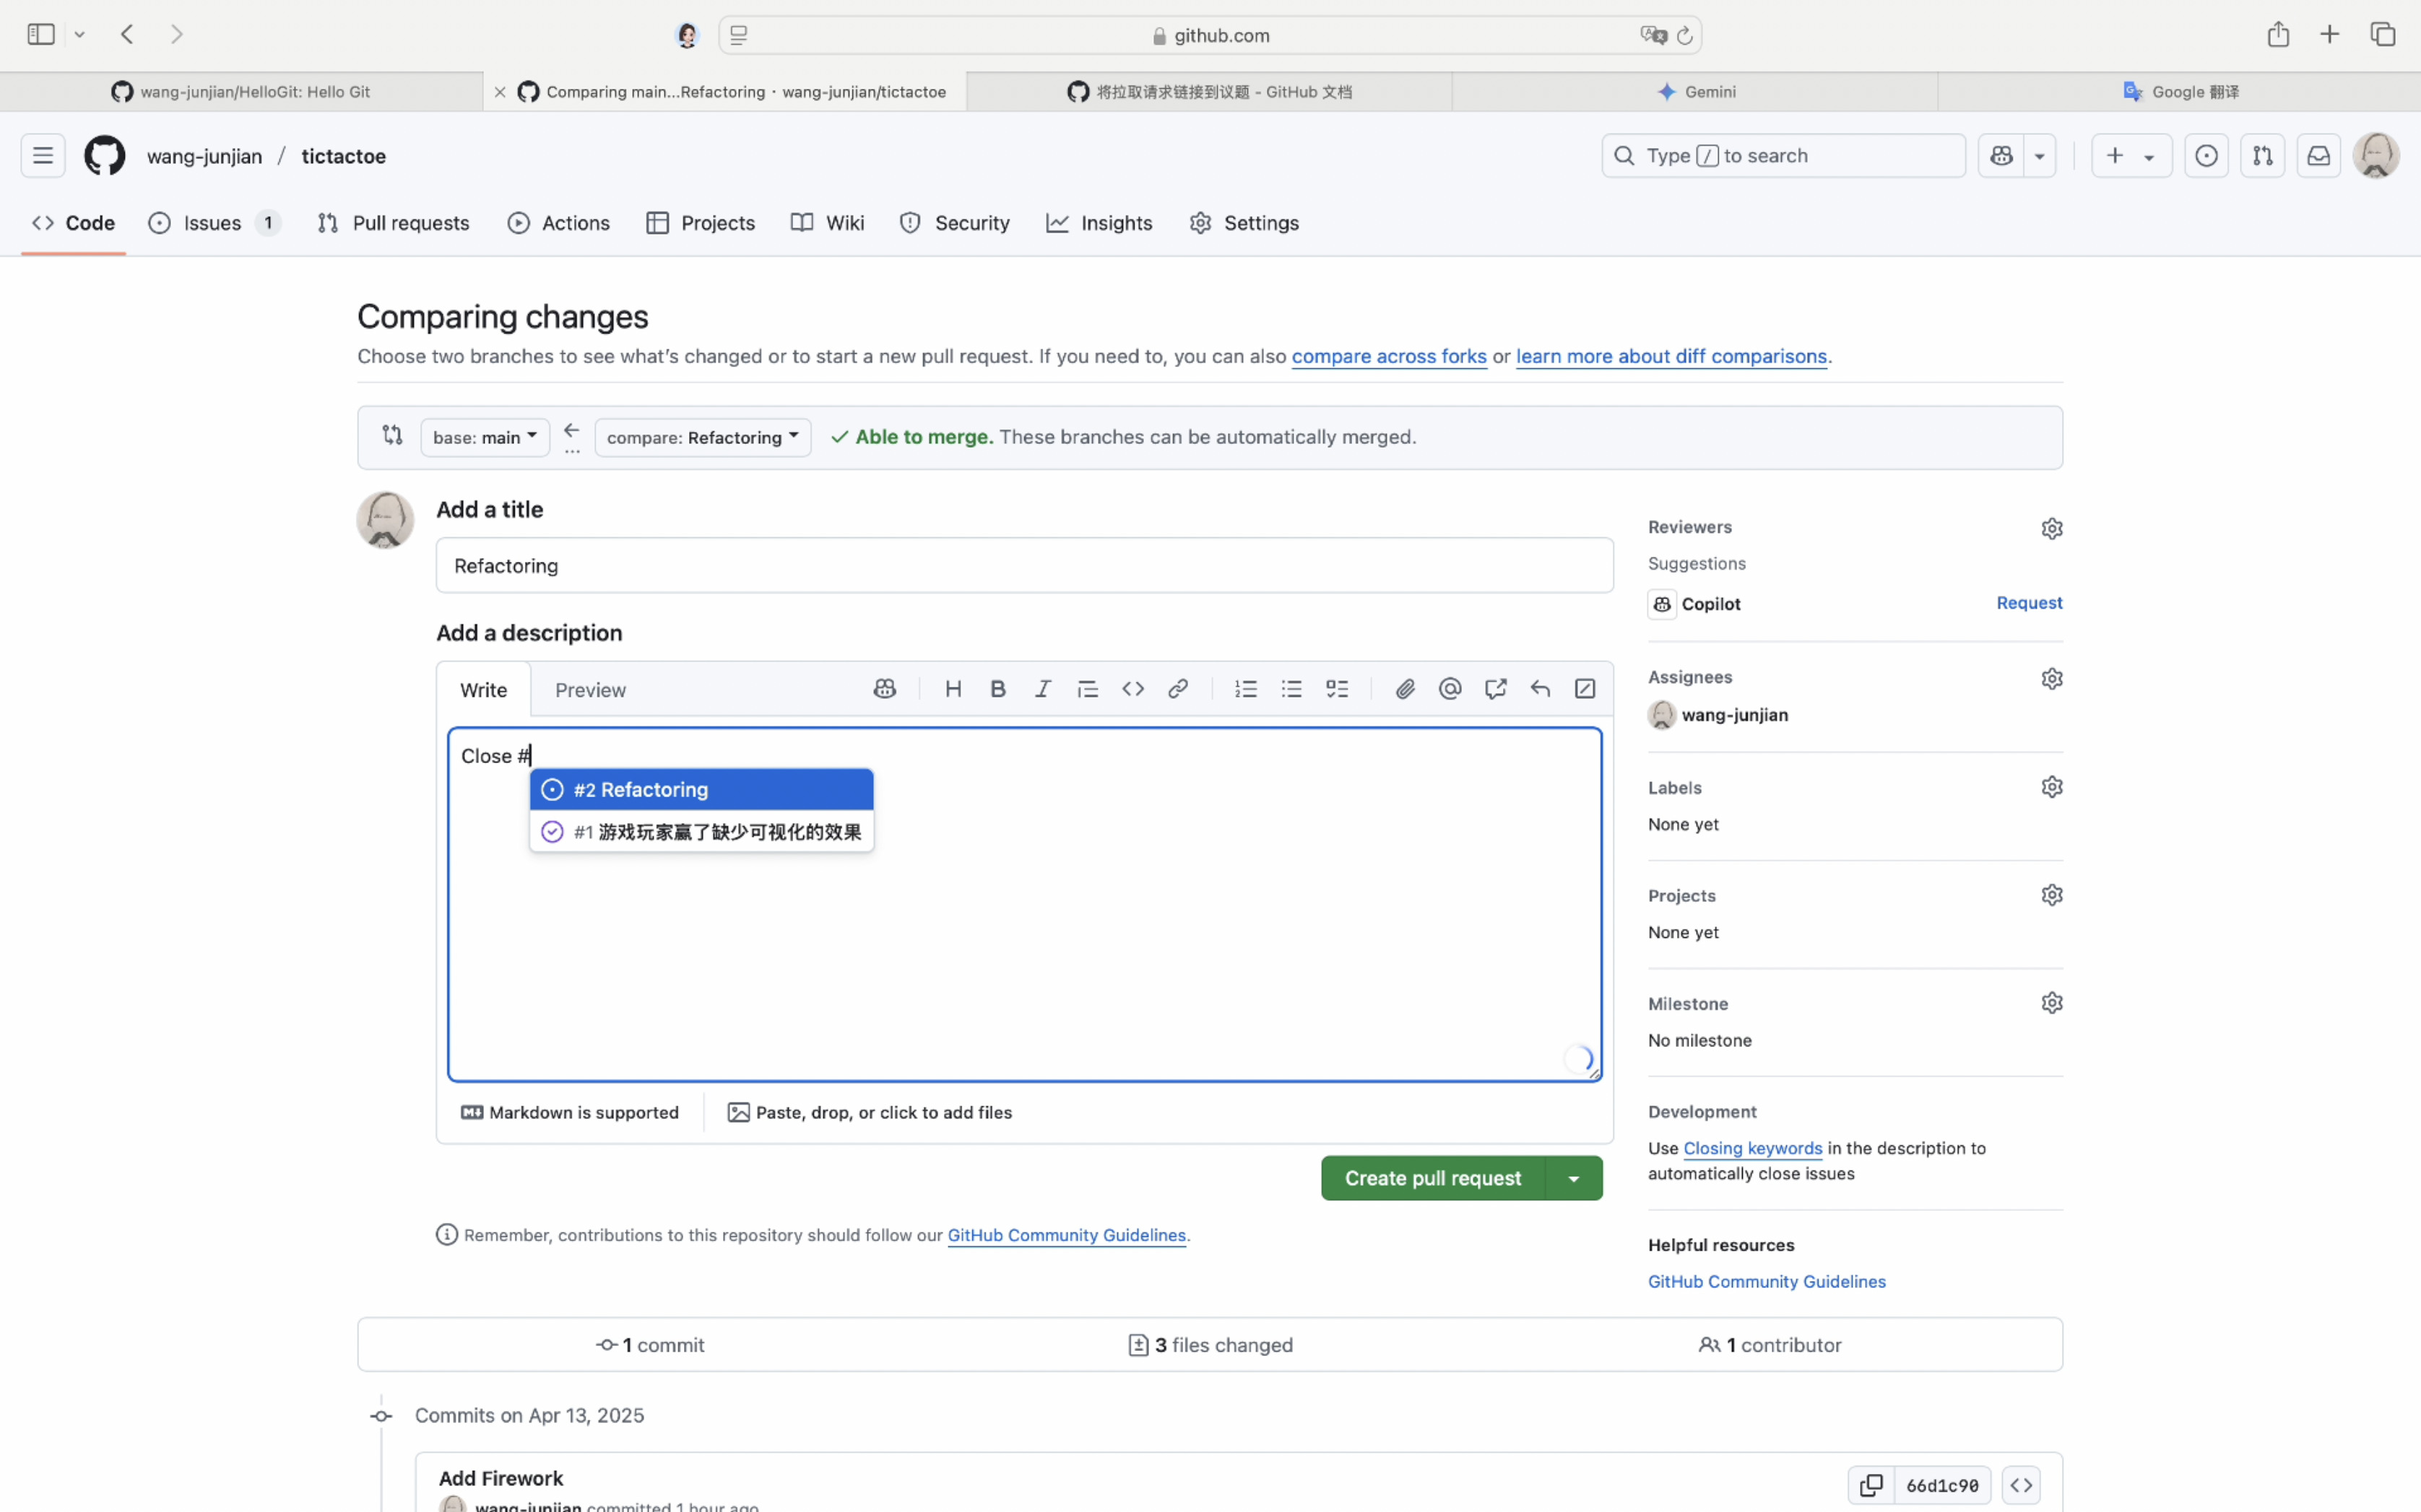The width and height of the screenshot is (2421, 1512).
Task: Click the mention (@) icon
Action: pyautogui.click(x=1450, y=689)
